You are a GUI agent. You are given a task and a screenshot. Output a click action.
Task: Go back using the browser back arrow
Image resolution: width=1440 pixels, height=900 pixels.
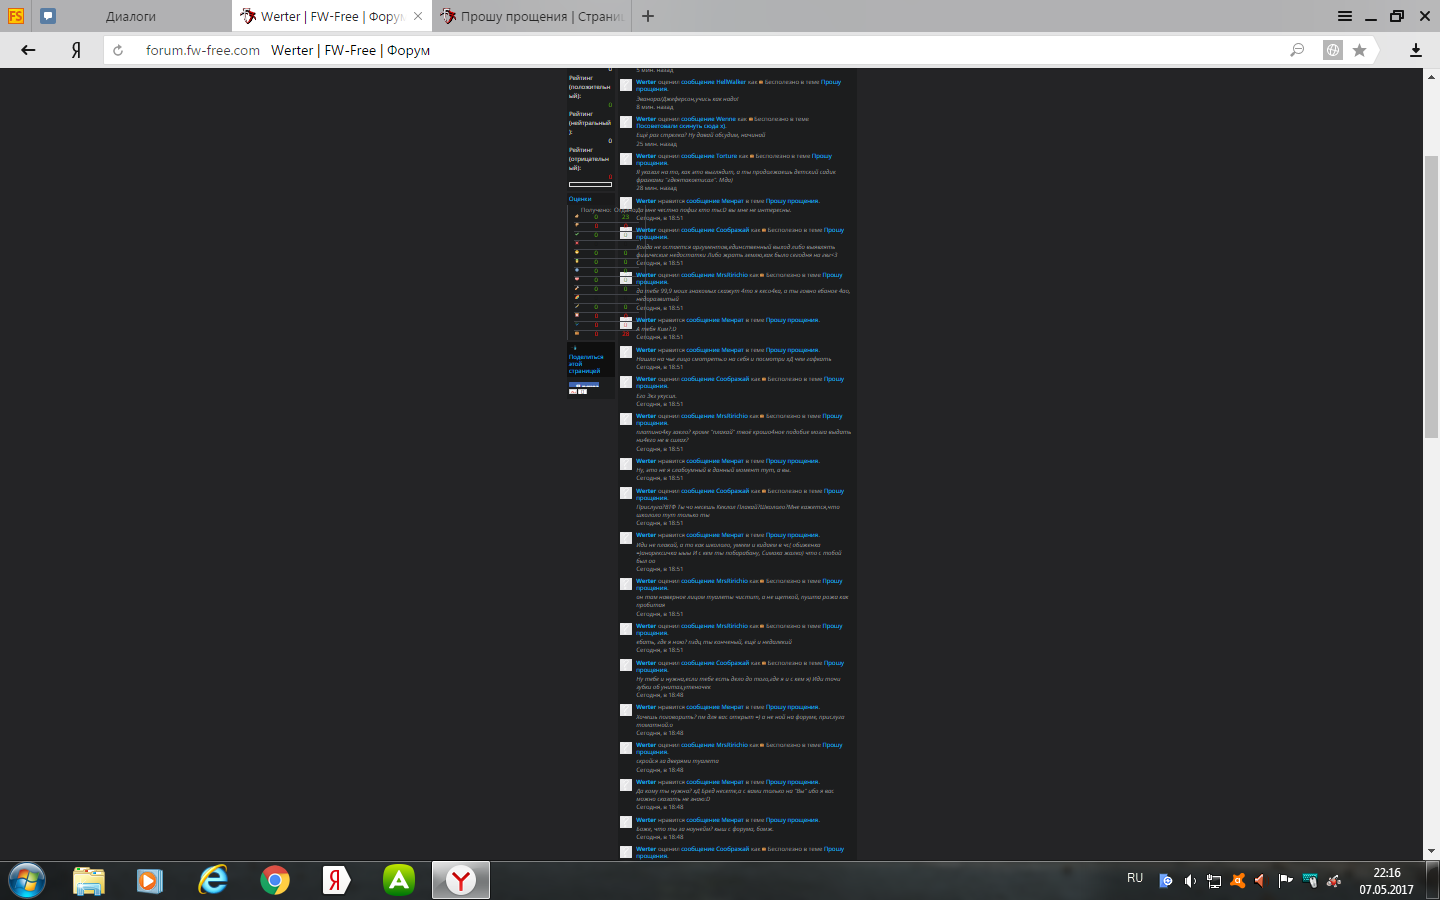coord(28,50)
